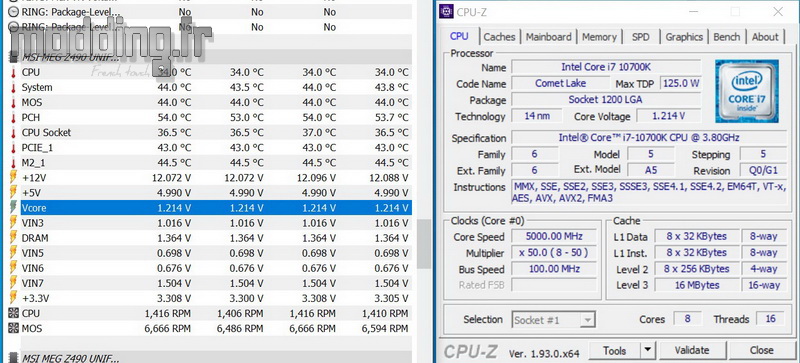Click the MOS fan RPM icon

(13, 328)
